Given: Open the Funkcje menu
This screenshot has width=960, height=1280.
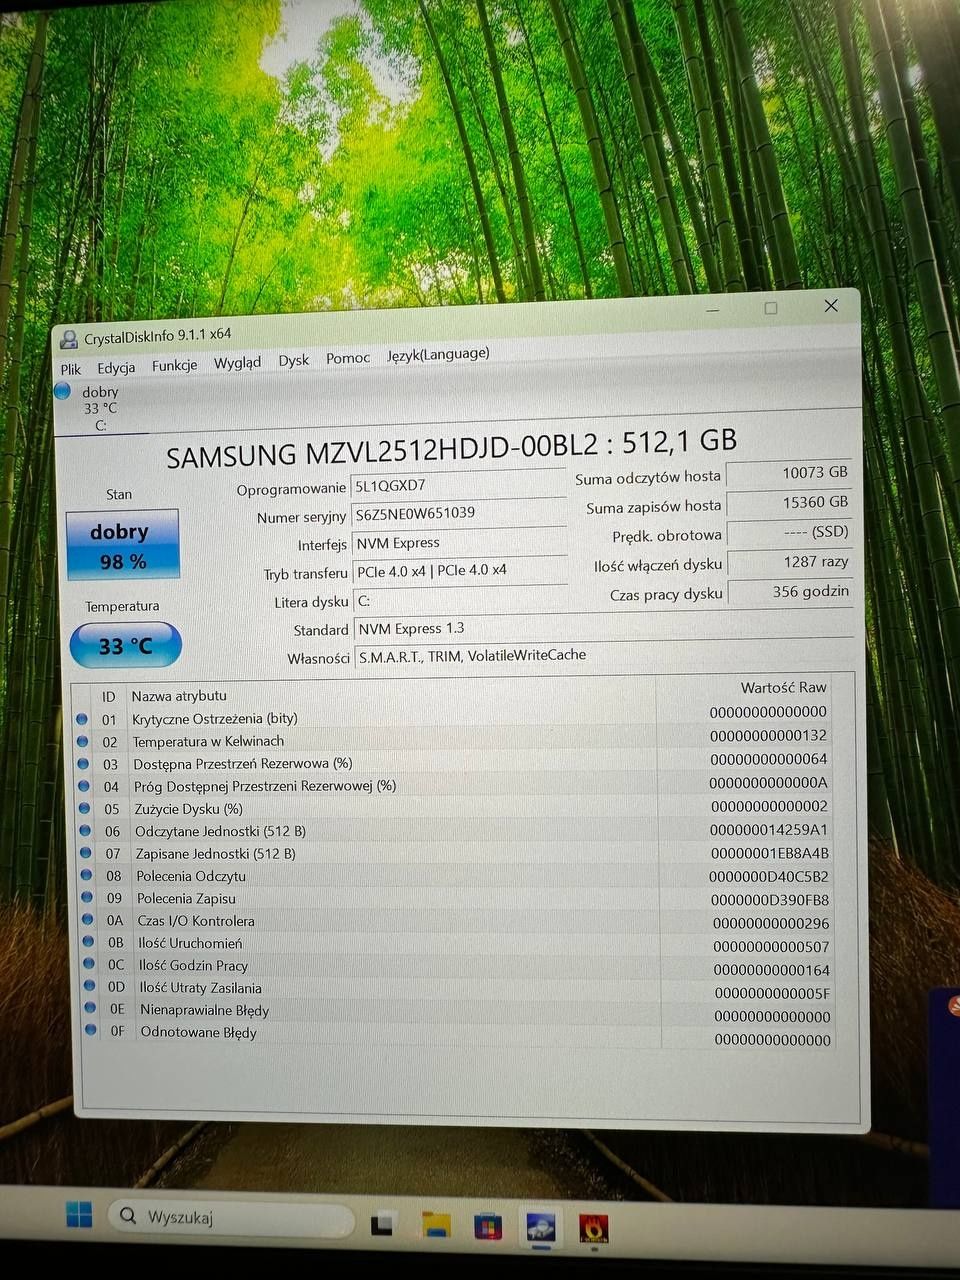Looking at the screenshot, I should tap(174, 365).
